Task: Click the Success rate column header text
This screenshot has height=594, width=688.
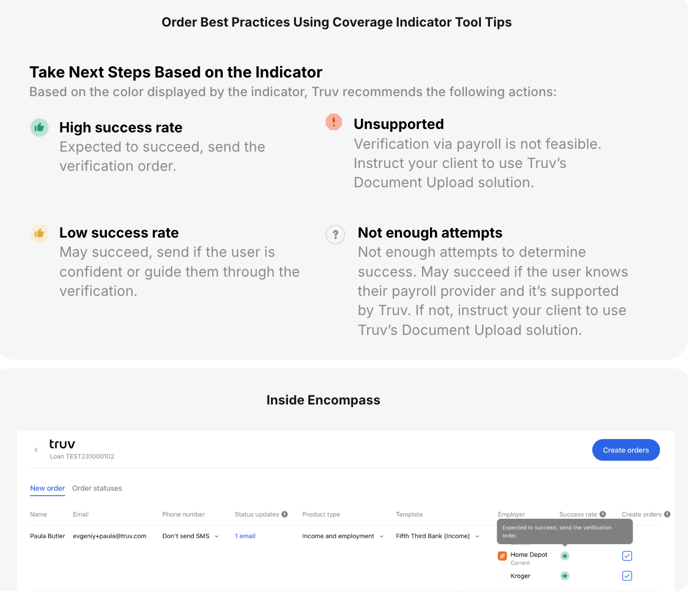Action: tap(578, 514)
